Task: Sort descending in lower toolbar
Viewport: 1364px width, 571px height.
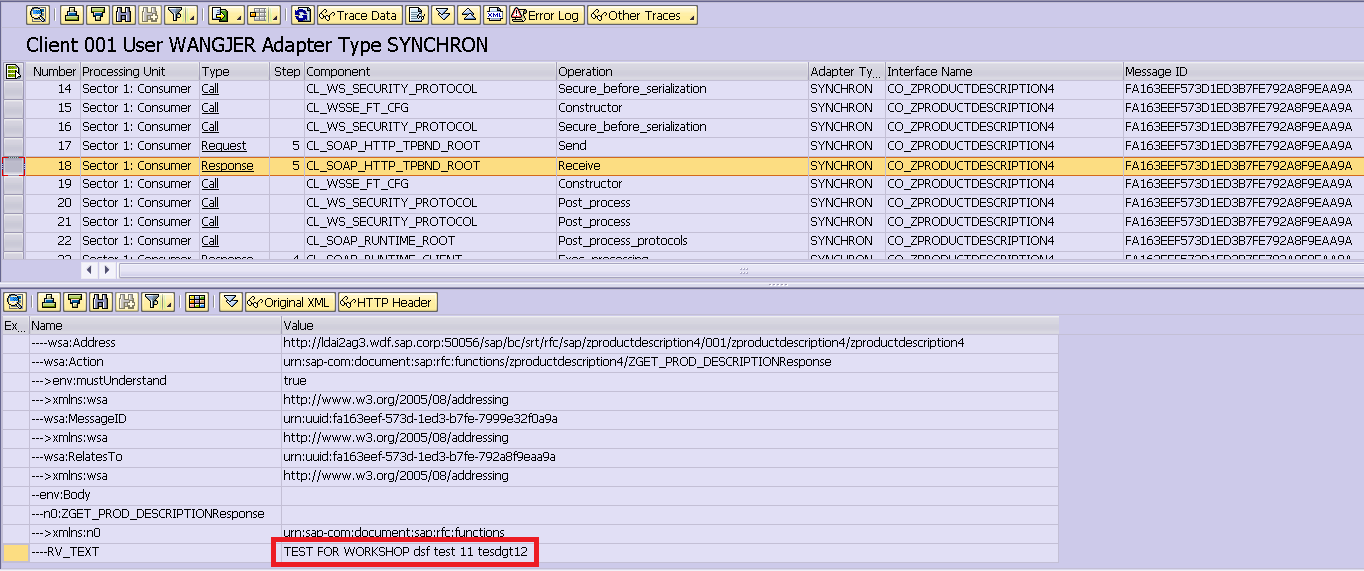Action: [x=75, y=302]
